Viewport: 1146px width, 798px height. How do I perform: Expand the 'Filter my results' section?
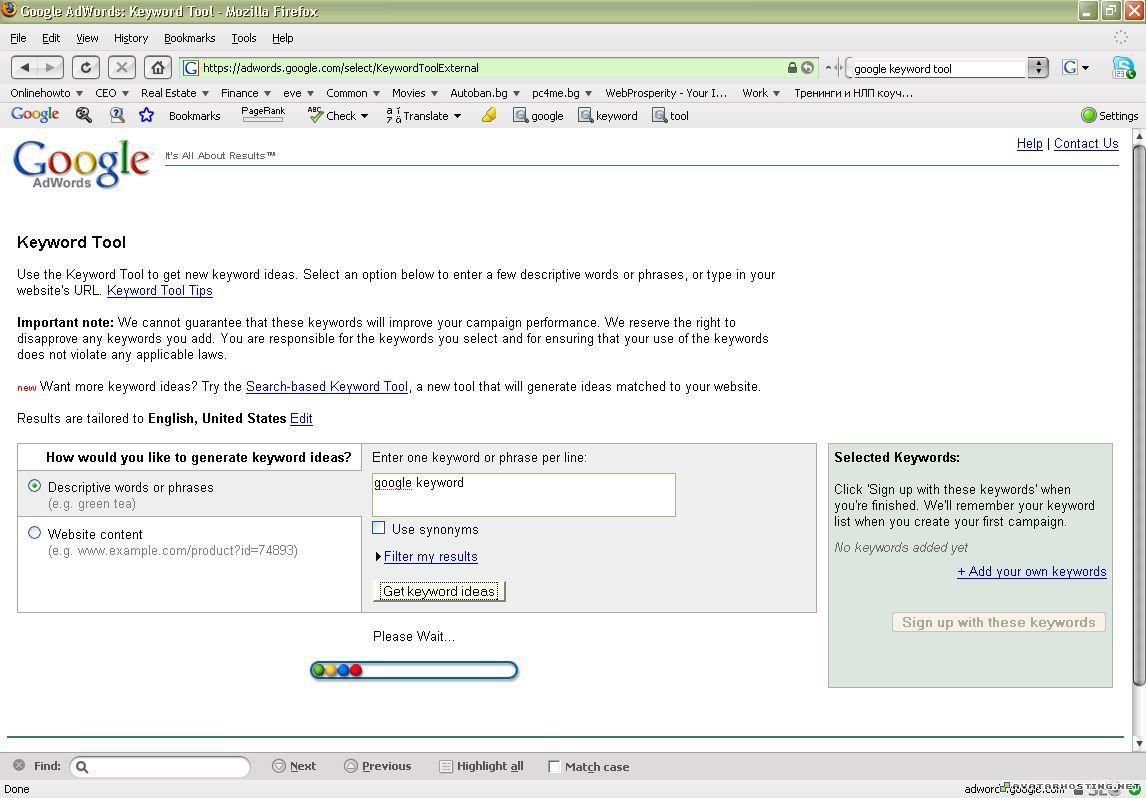click(430, 556)
